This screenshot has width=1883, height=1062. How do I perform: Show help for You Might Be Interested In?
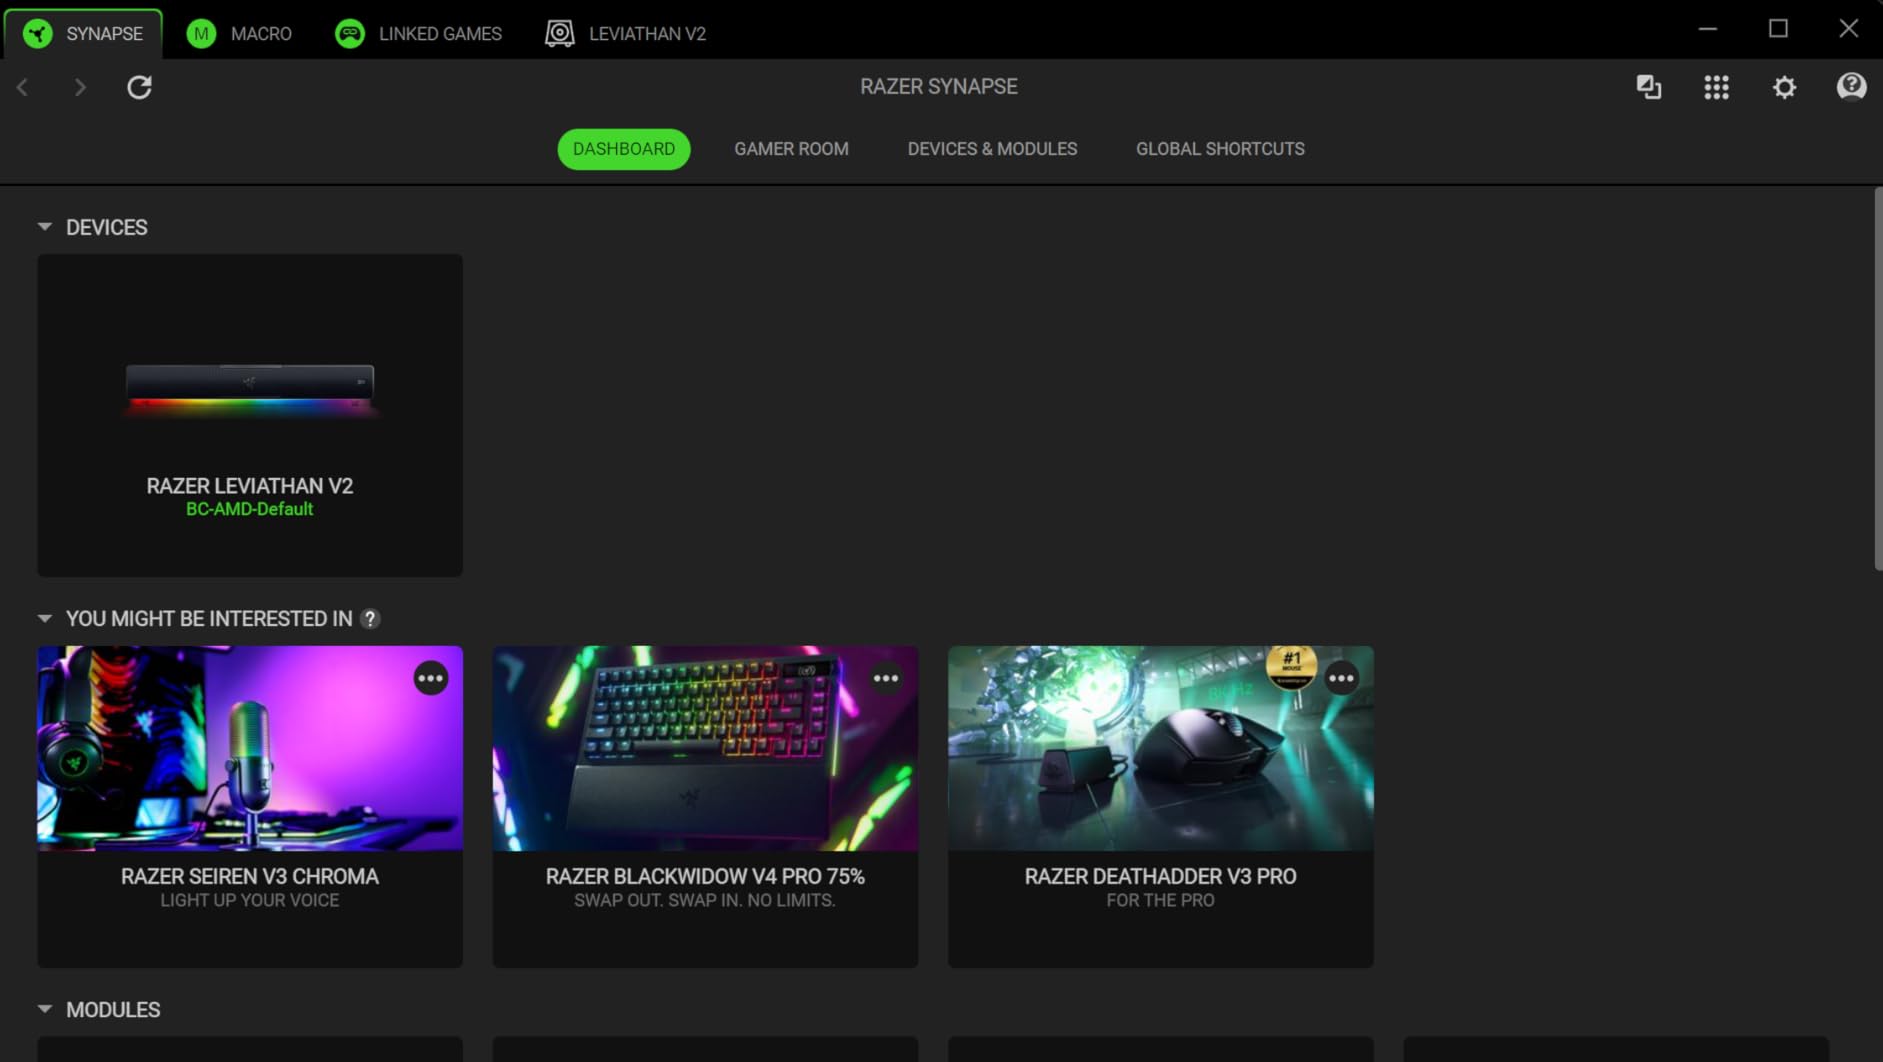[370, 619]
